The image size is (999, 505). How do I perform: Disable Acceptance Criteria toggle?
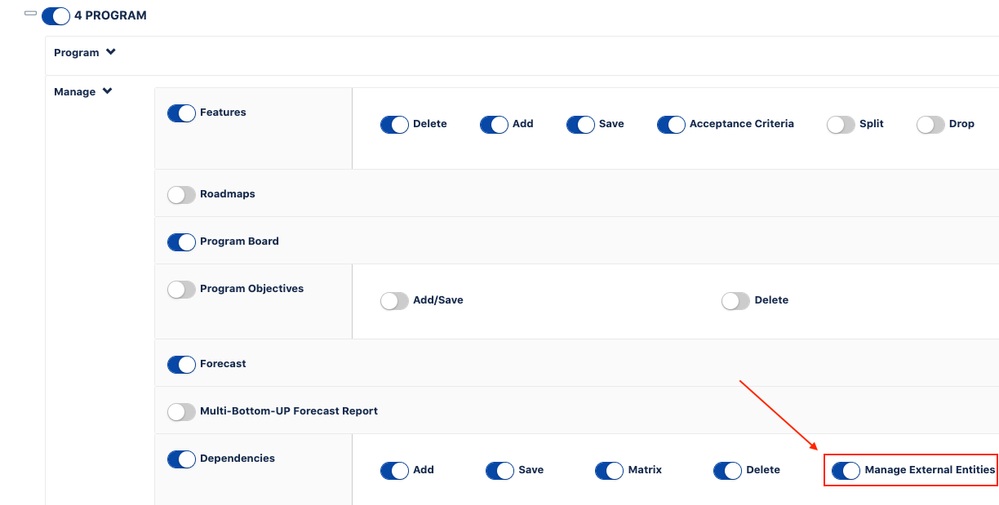click(671, 125)
